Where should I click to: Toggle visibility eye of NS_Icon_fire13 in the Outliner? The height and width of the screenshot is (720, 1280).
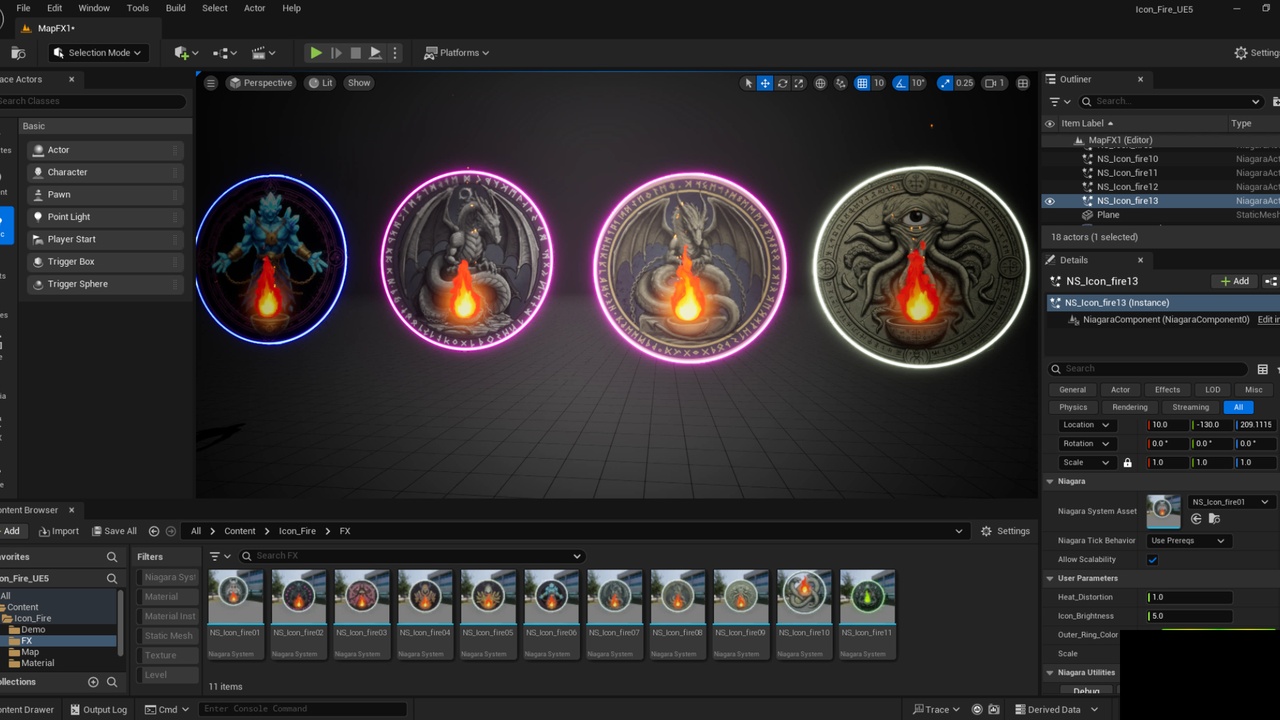click(x=1050, y=201)
